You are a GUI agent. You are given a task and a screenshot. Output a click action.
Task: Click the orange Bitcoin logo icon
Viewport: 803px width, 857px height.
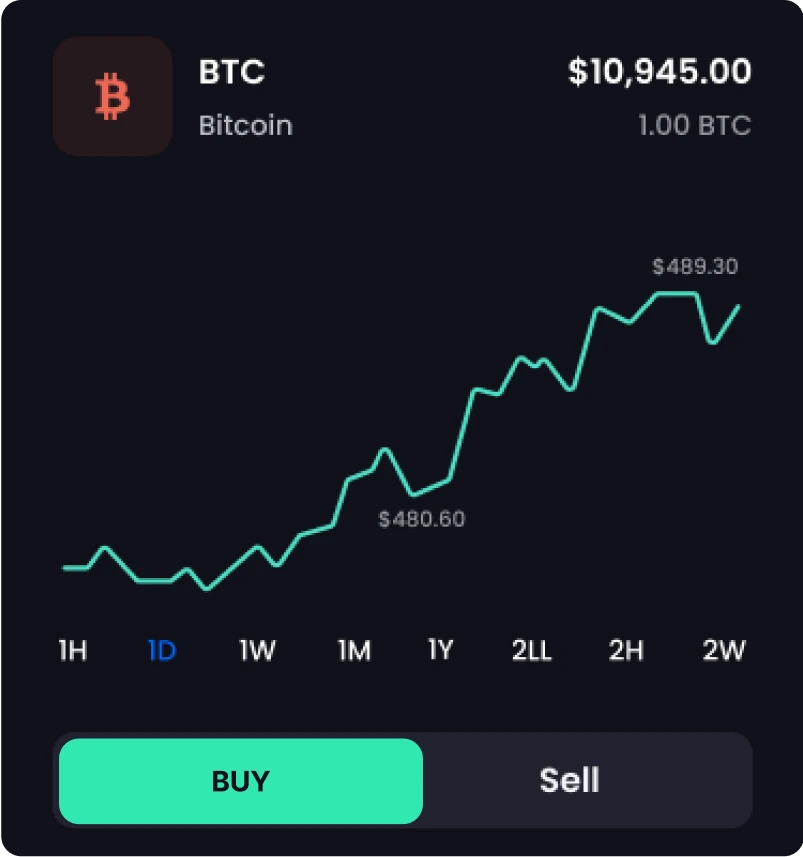tap(112, 97)
